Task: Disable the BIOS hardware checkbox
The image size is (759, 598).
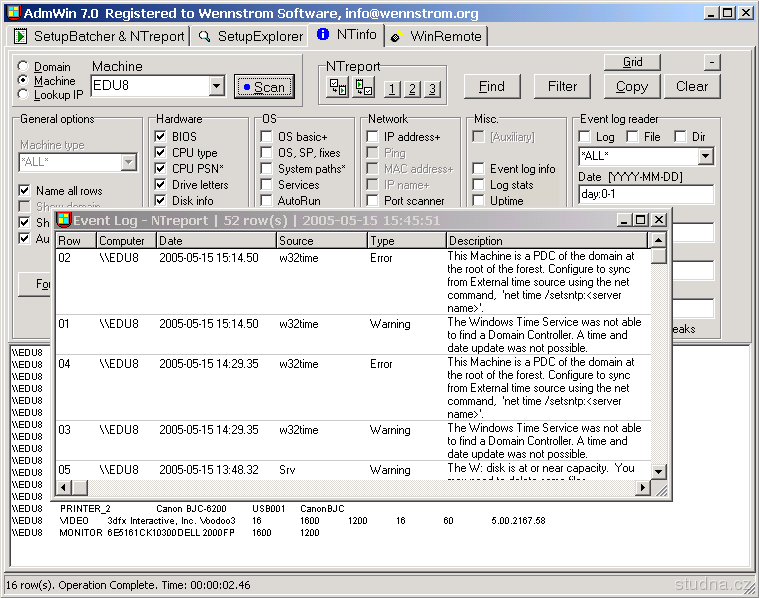Action: click(x=160, y=137)
